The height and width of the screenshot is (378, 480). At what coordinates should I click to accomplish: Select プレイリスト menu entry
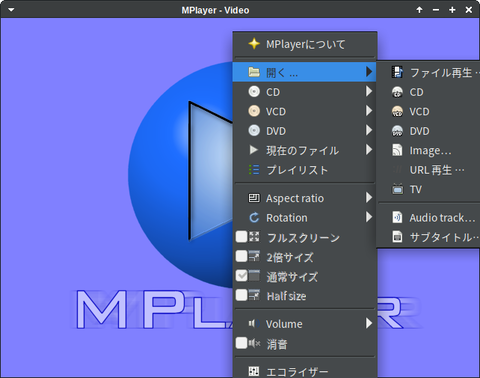point(305,170)
